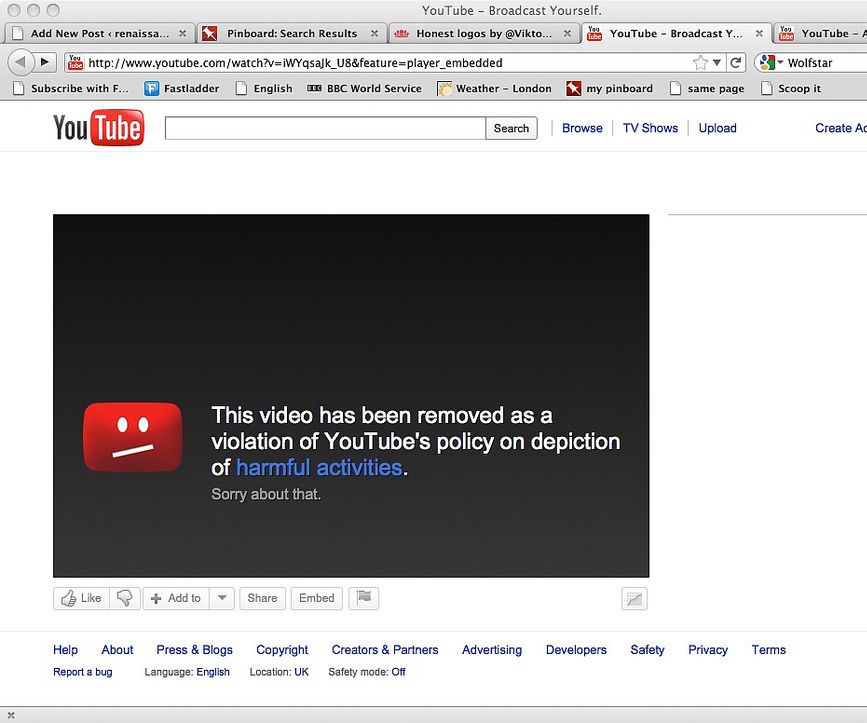Open the Copyright footer link

[x=282, y=650]
